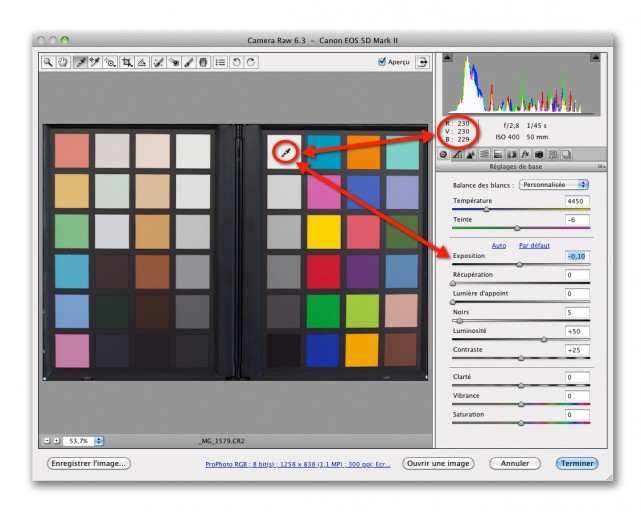Click the Noirs value field 5
This screenshot has height=512, width=641.
(x=577, y=313)
